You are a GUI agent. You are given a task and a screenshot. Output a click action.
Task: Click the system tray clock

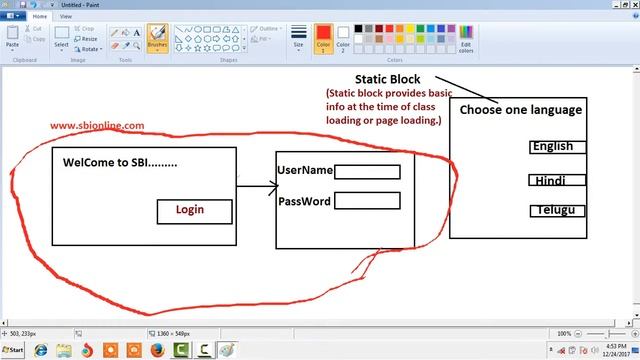(616, 350)
